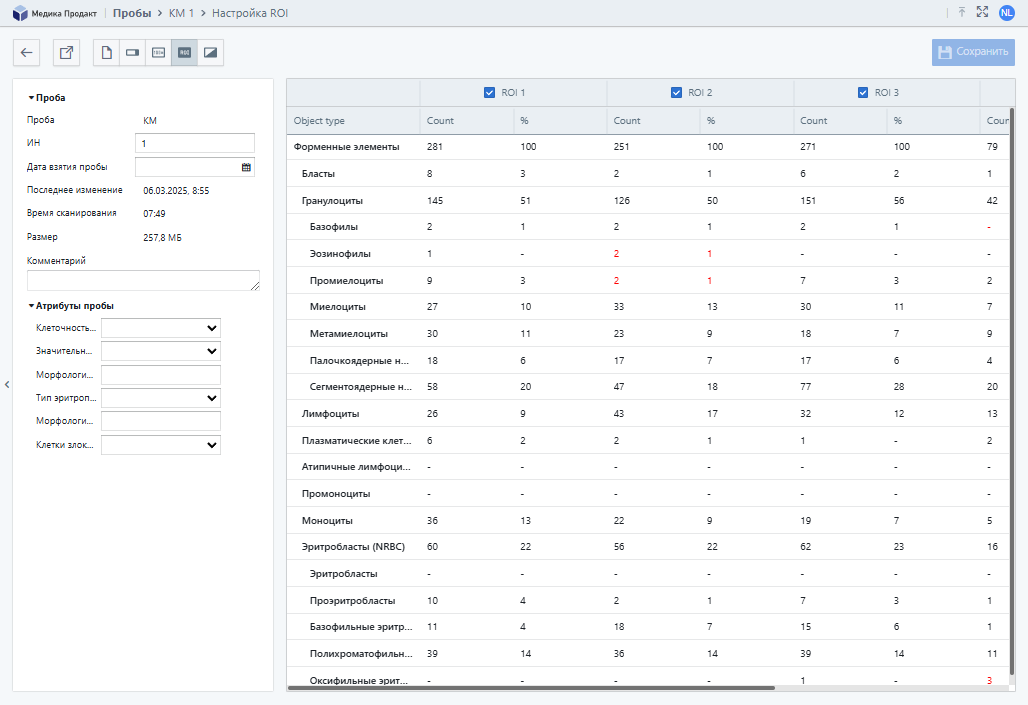This screenshot has width=1028, height=705.
Task: Collapse the Атрибуты пробы section
Action: 71,306
